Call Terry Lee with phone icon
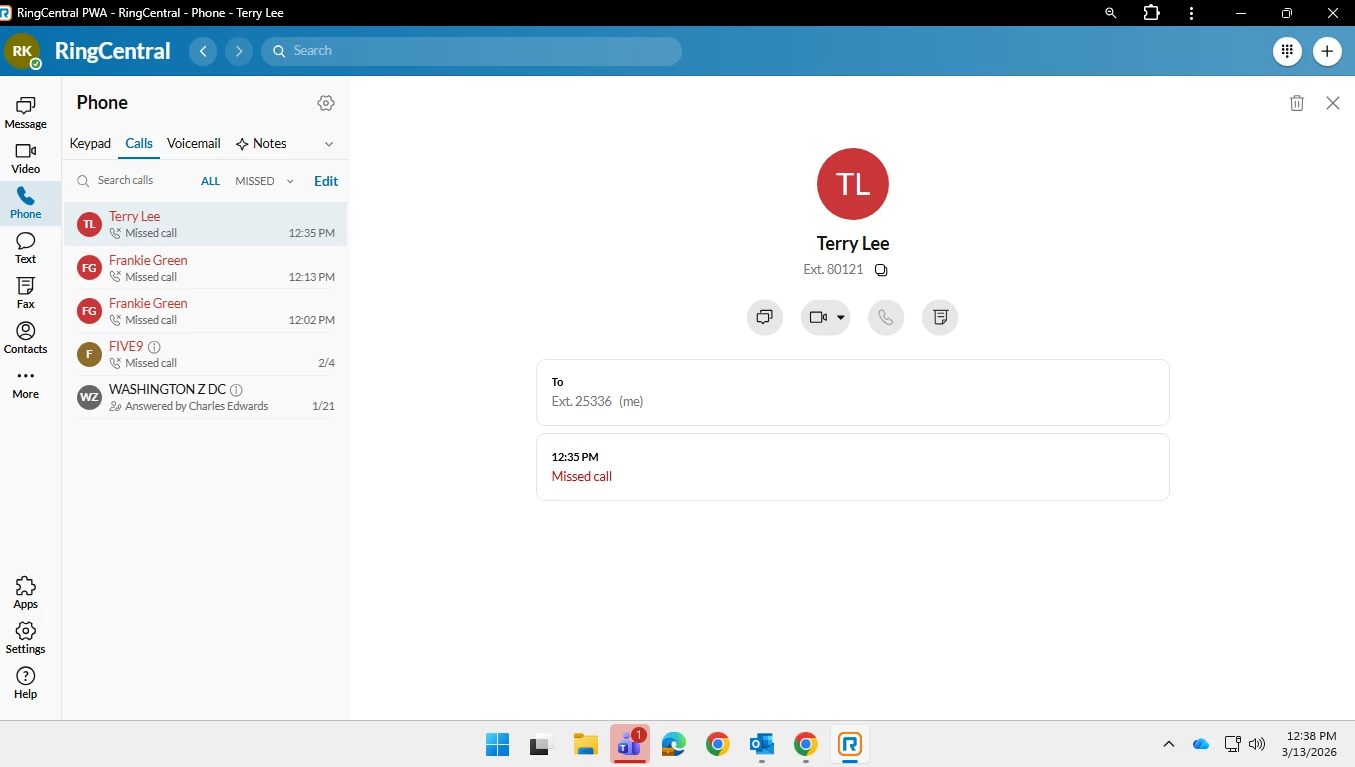Viewport: 1355px width, 767px height. 886,317
